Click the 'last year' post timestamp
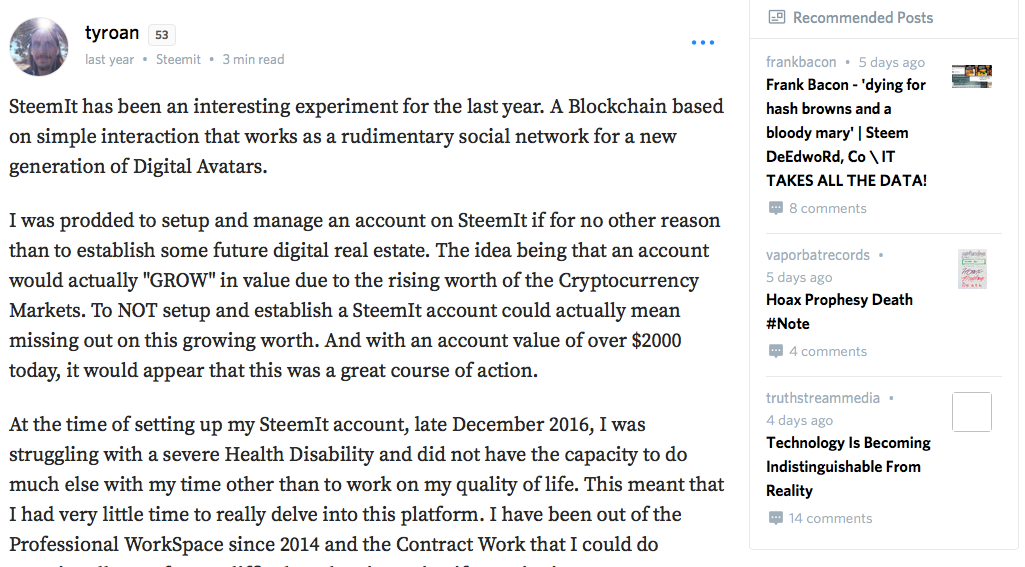 109,60
